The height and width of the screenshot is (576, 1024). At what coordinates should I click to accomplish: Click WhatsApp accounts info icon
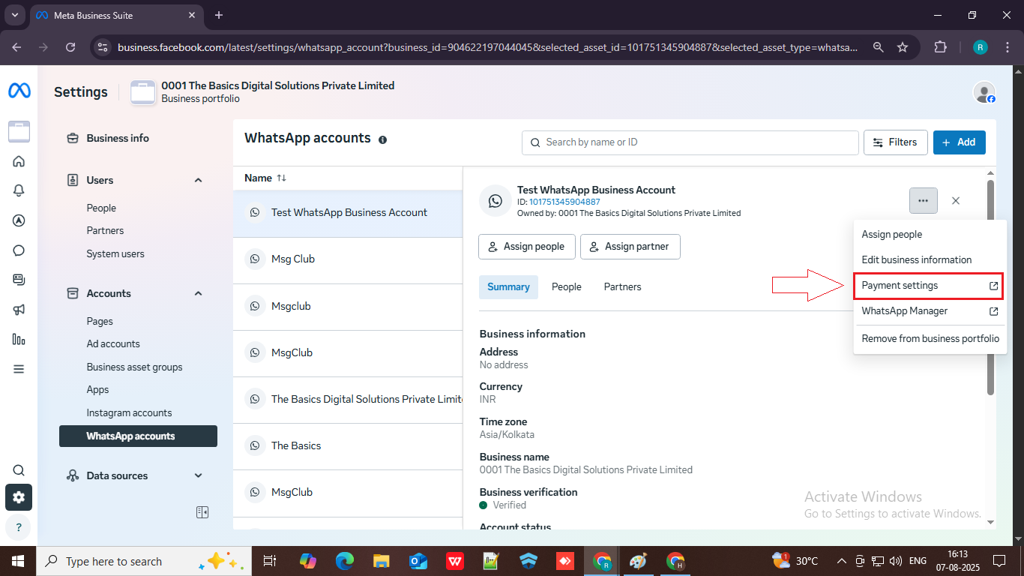point(383,140)
